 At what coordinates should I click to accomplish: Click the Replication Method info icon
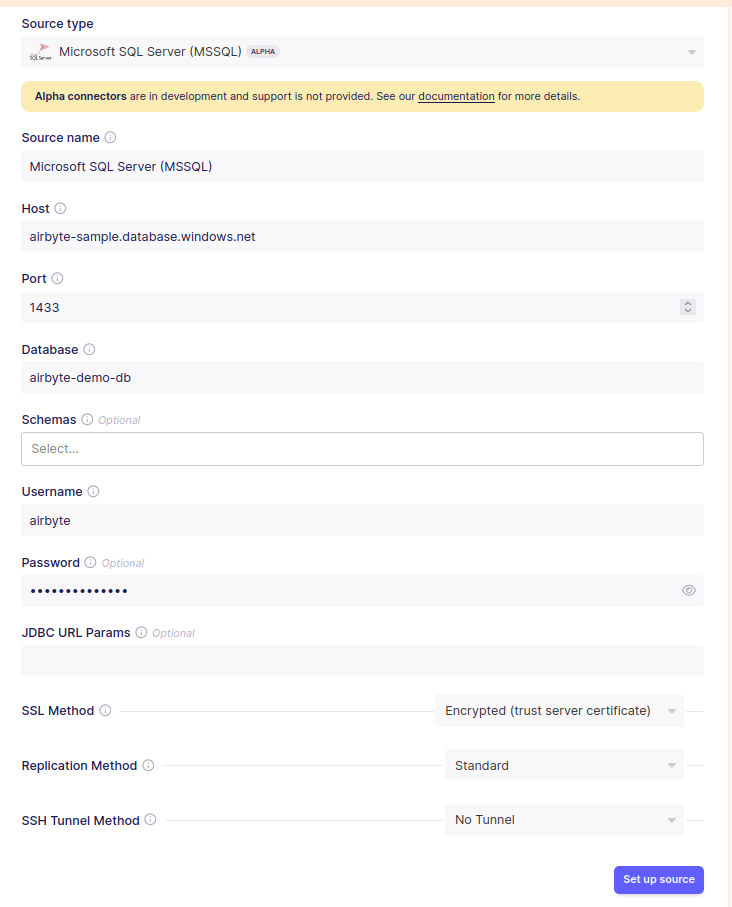pos(148,765)
